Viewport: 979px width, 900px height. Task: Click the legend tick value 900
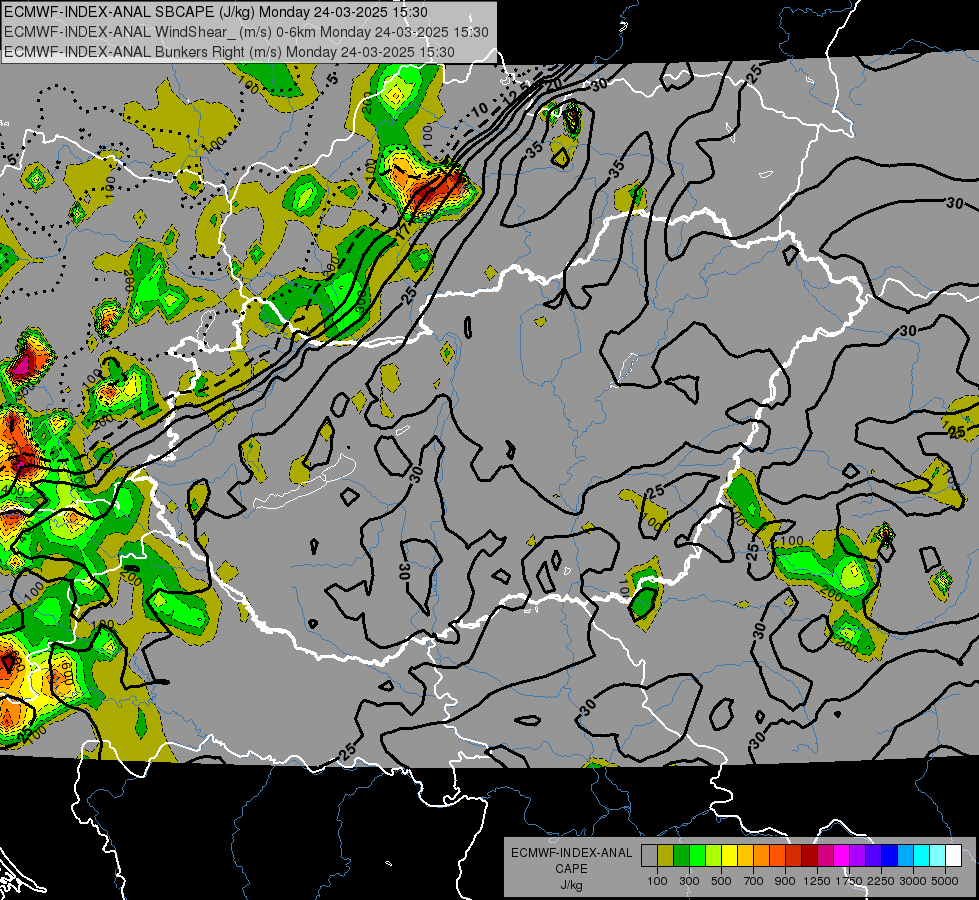point(785,881)
